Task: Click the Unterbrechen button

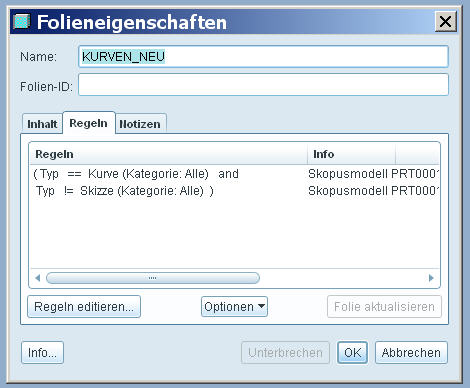Action: click(x=285, y=353)
